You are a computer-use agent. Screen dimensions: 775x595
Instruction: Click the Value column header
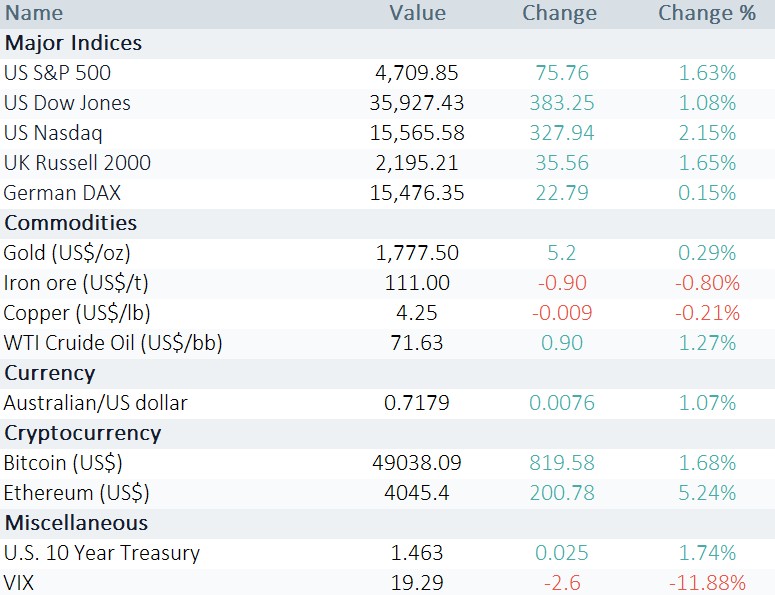(417, 13)
